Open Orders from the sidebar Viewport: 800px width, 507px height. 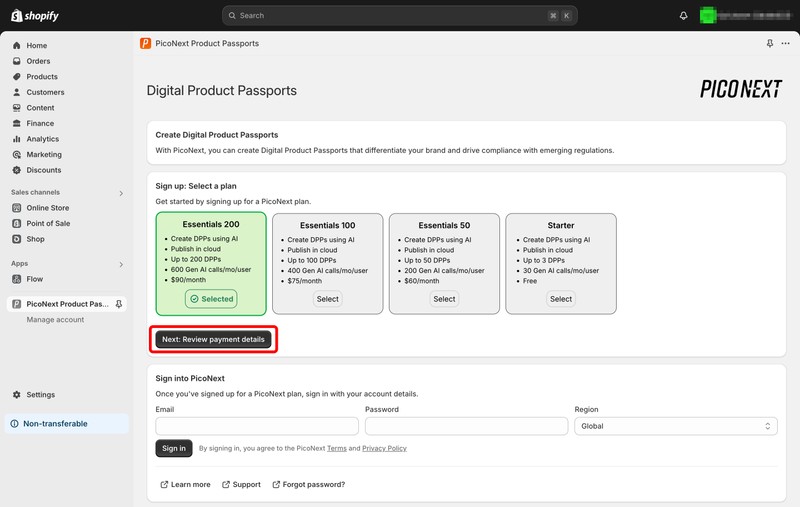tap(38, 61)
